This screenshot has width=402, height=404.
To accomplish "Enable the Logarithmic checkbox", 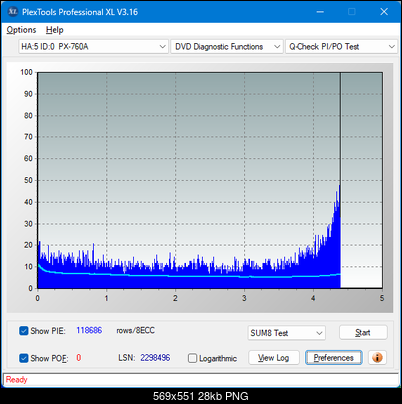I will coord(192,358).
